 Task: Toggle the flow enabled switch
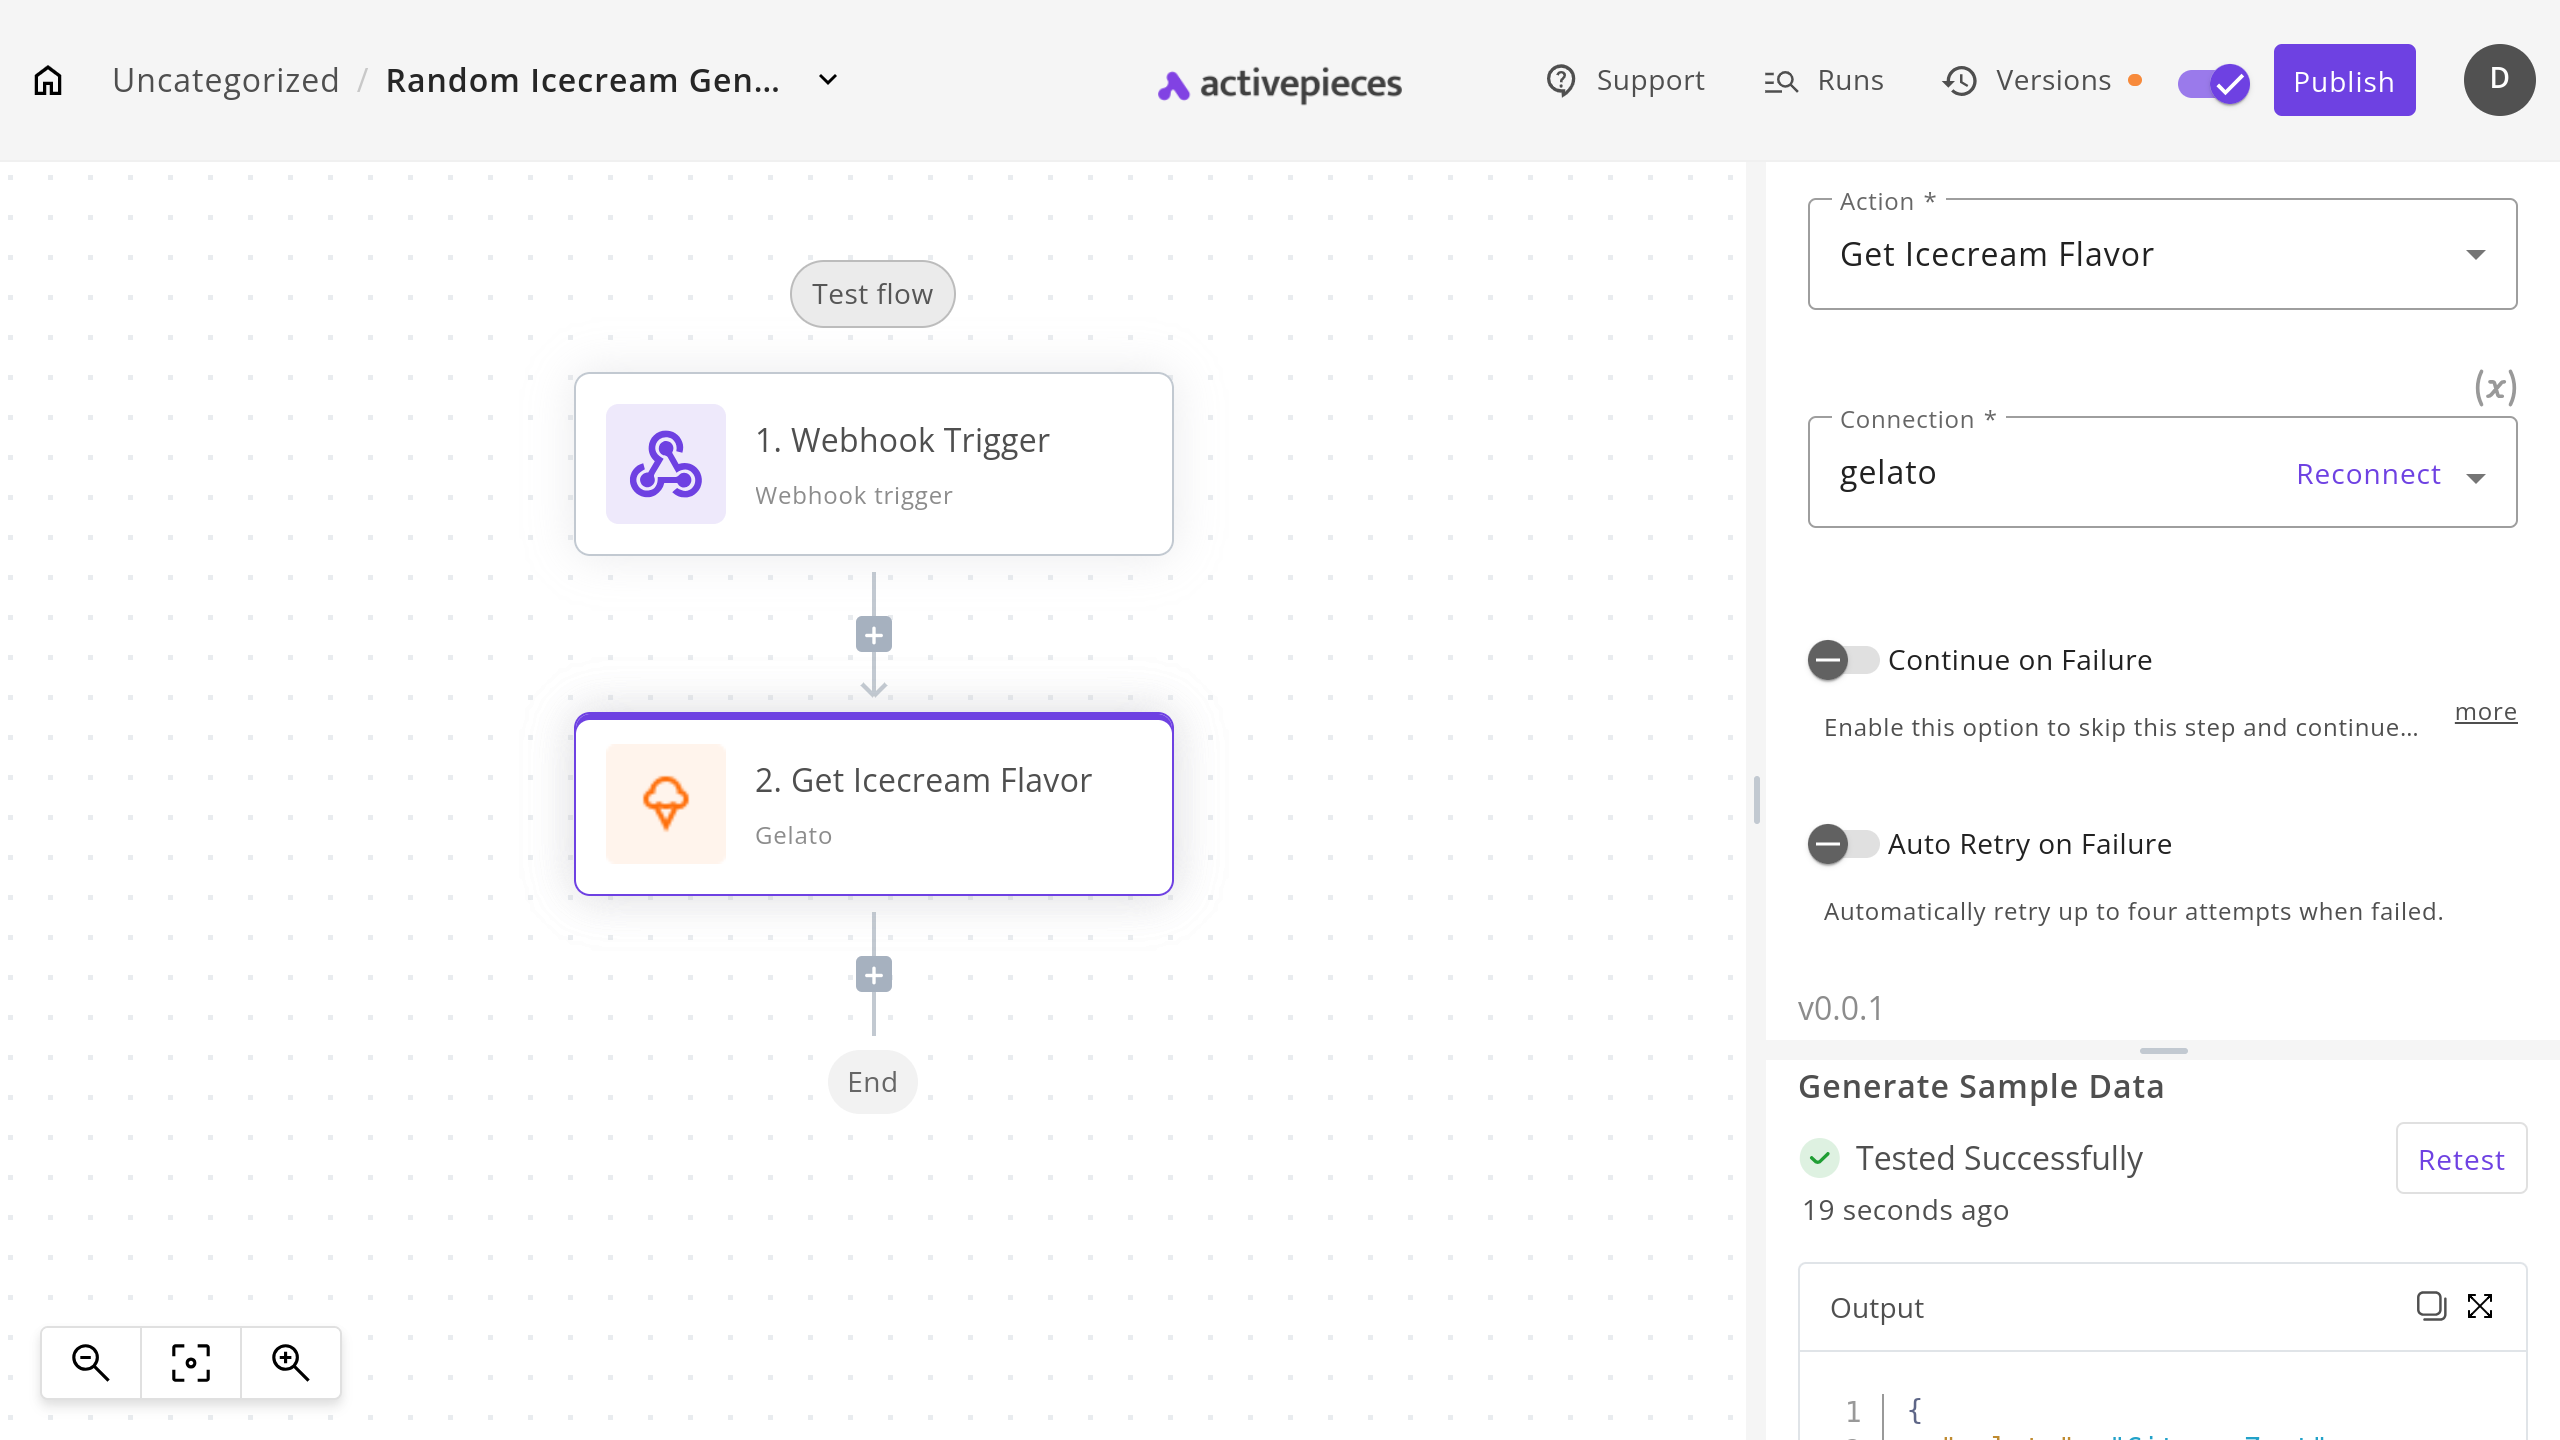tap(2214, 82)
